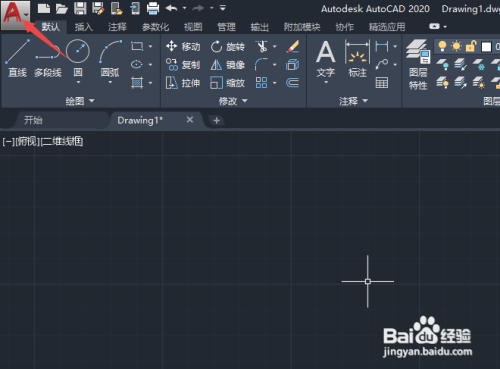Insert a Table with the grid icon

[x=382, y=83]
